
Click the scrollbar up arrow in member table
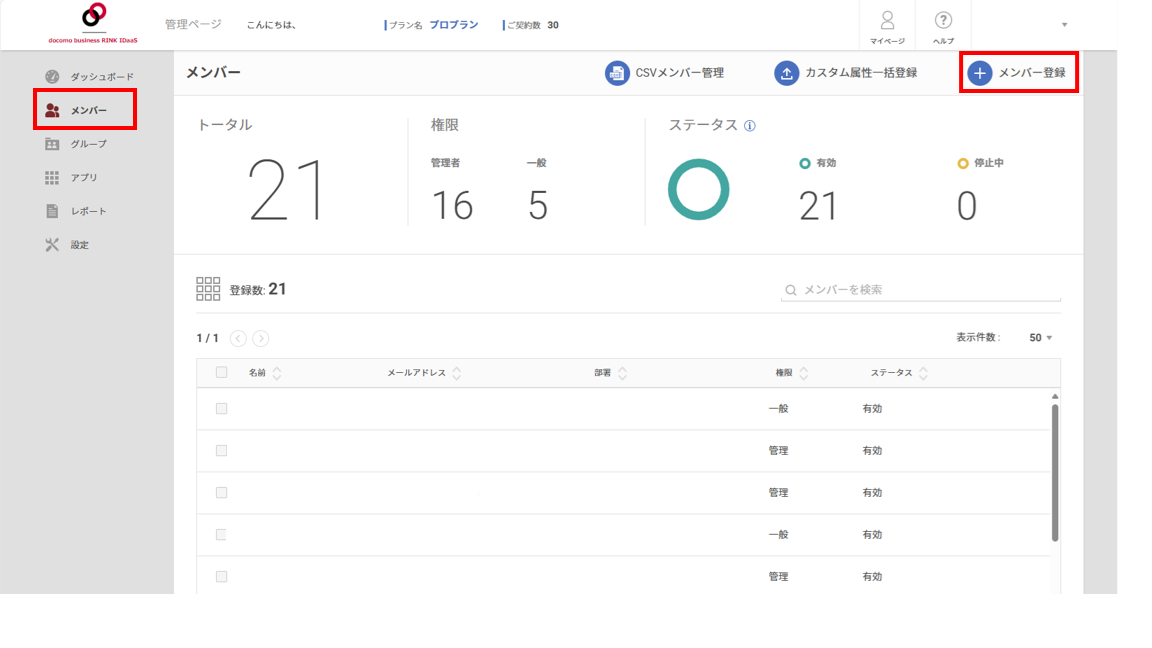pos(1055,397)
